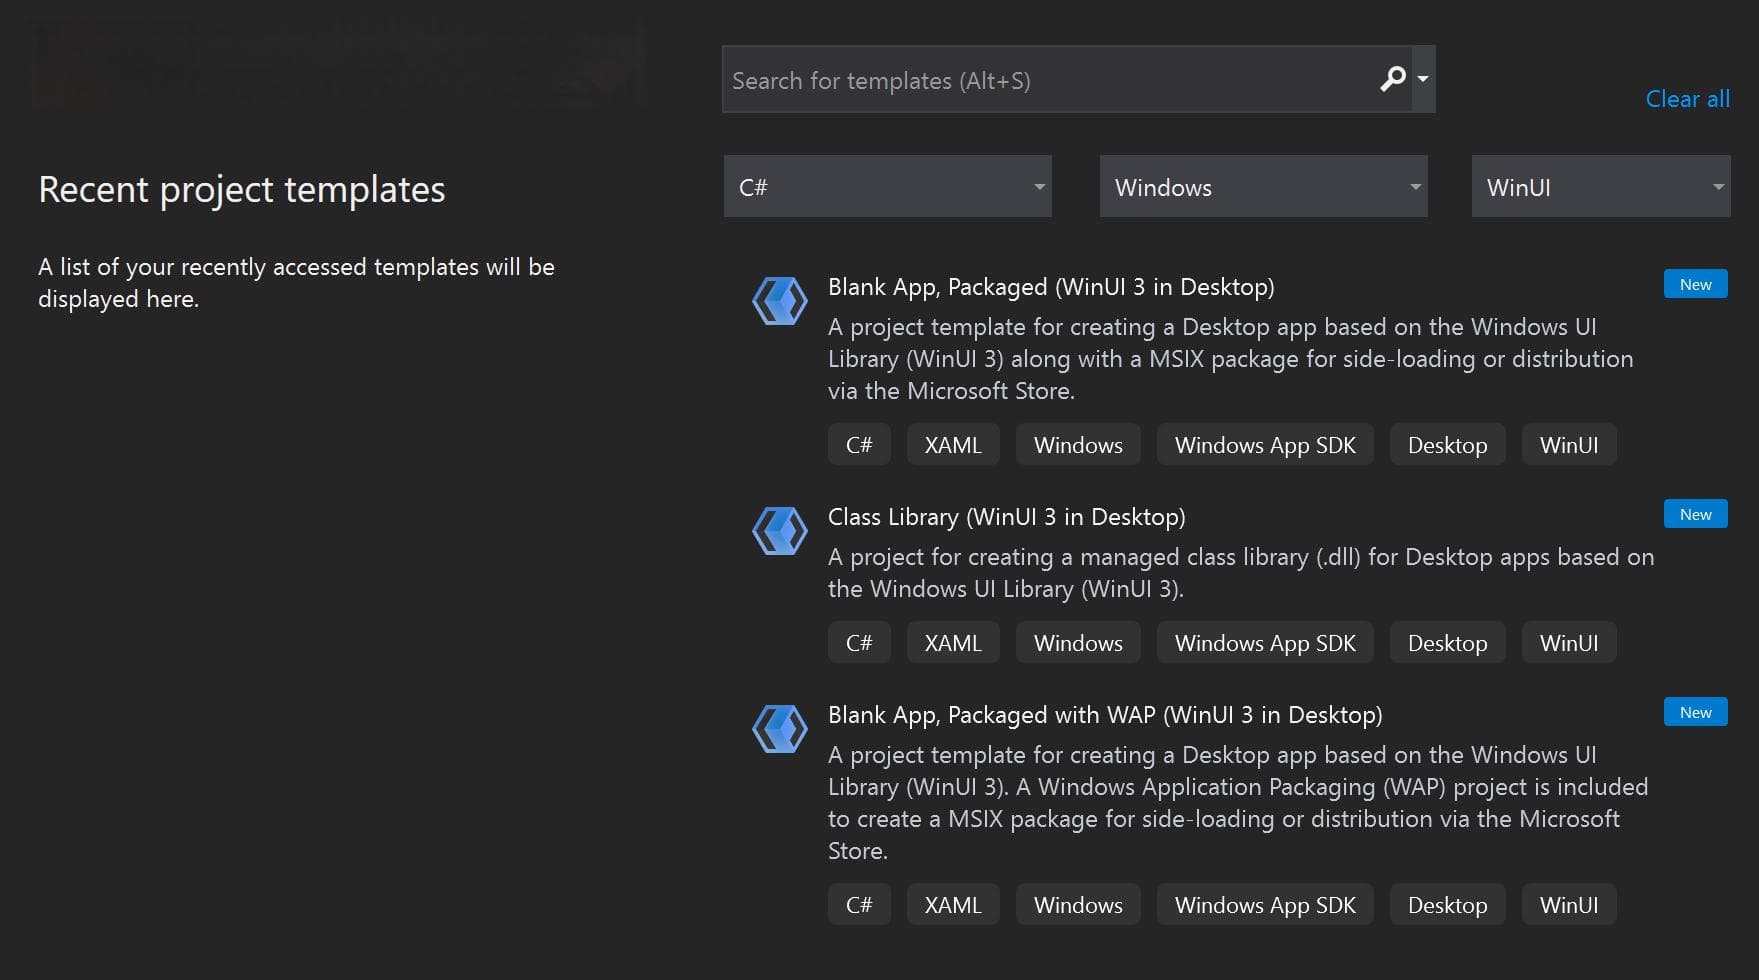Open the C# language filter dropdown
The image size is (1759, 980).
coord(887,186)
